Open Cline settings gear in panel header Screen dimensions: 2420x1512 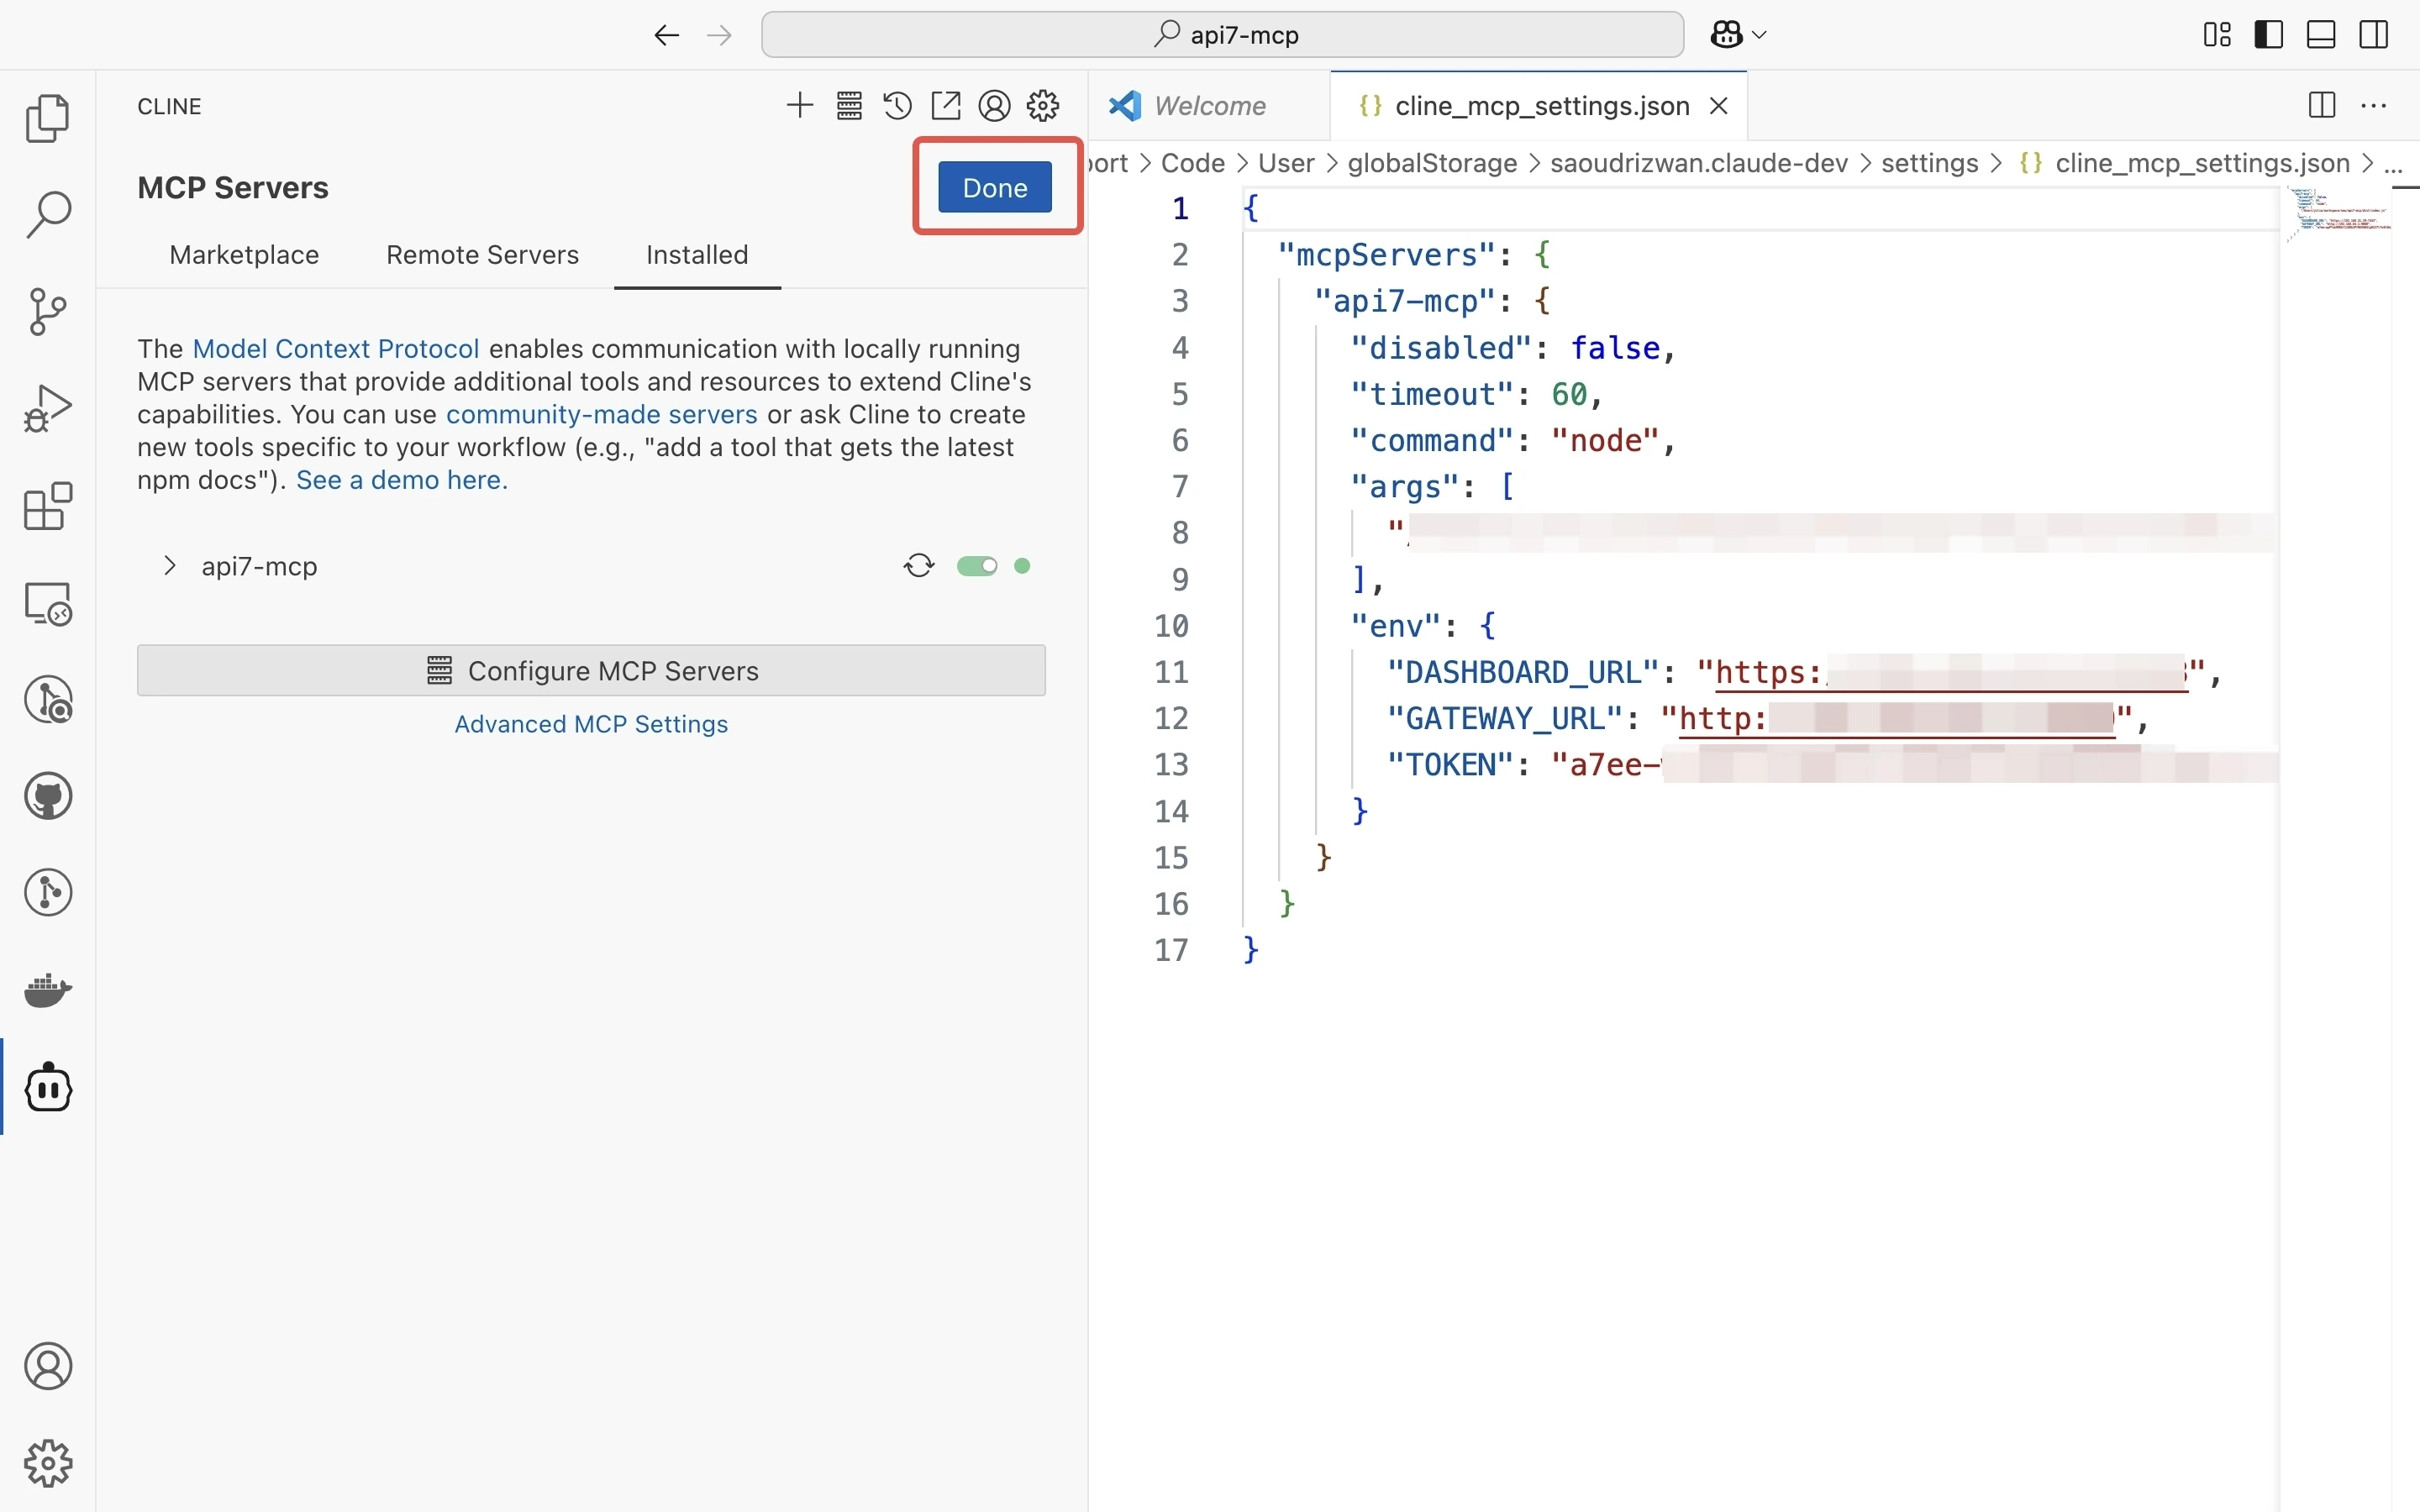point(1043,105)
